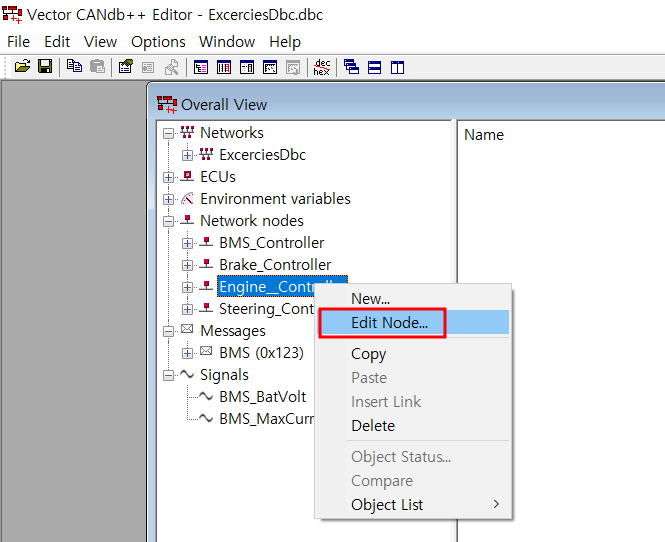Image resolution: width=665 pixels, height=542 pixels.
Task: Click the Networks tree node icon
Action: 187,132
